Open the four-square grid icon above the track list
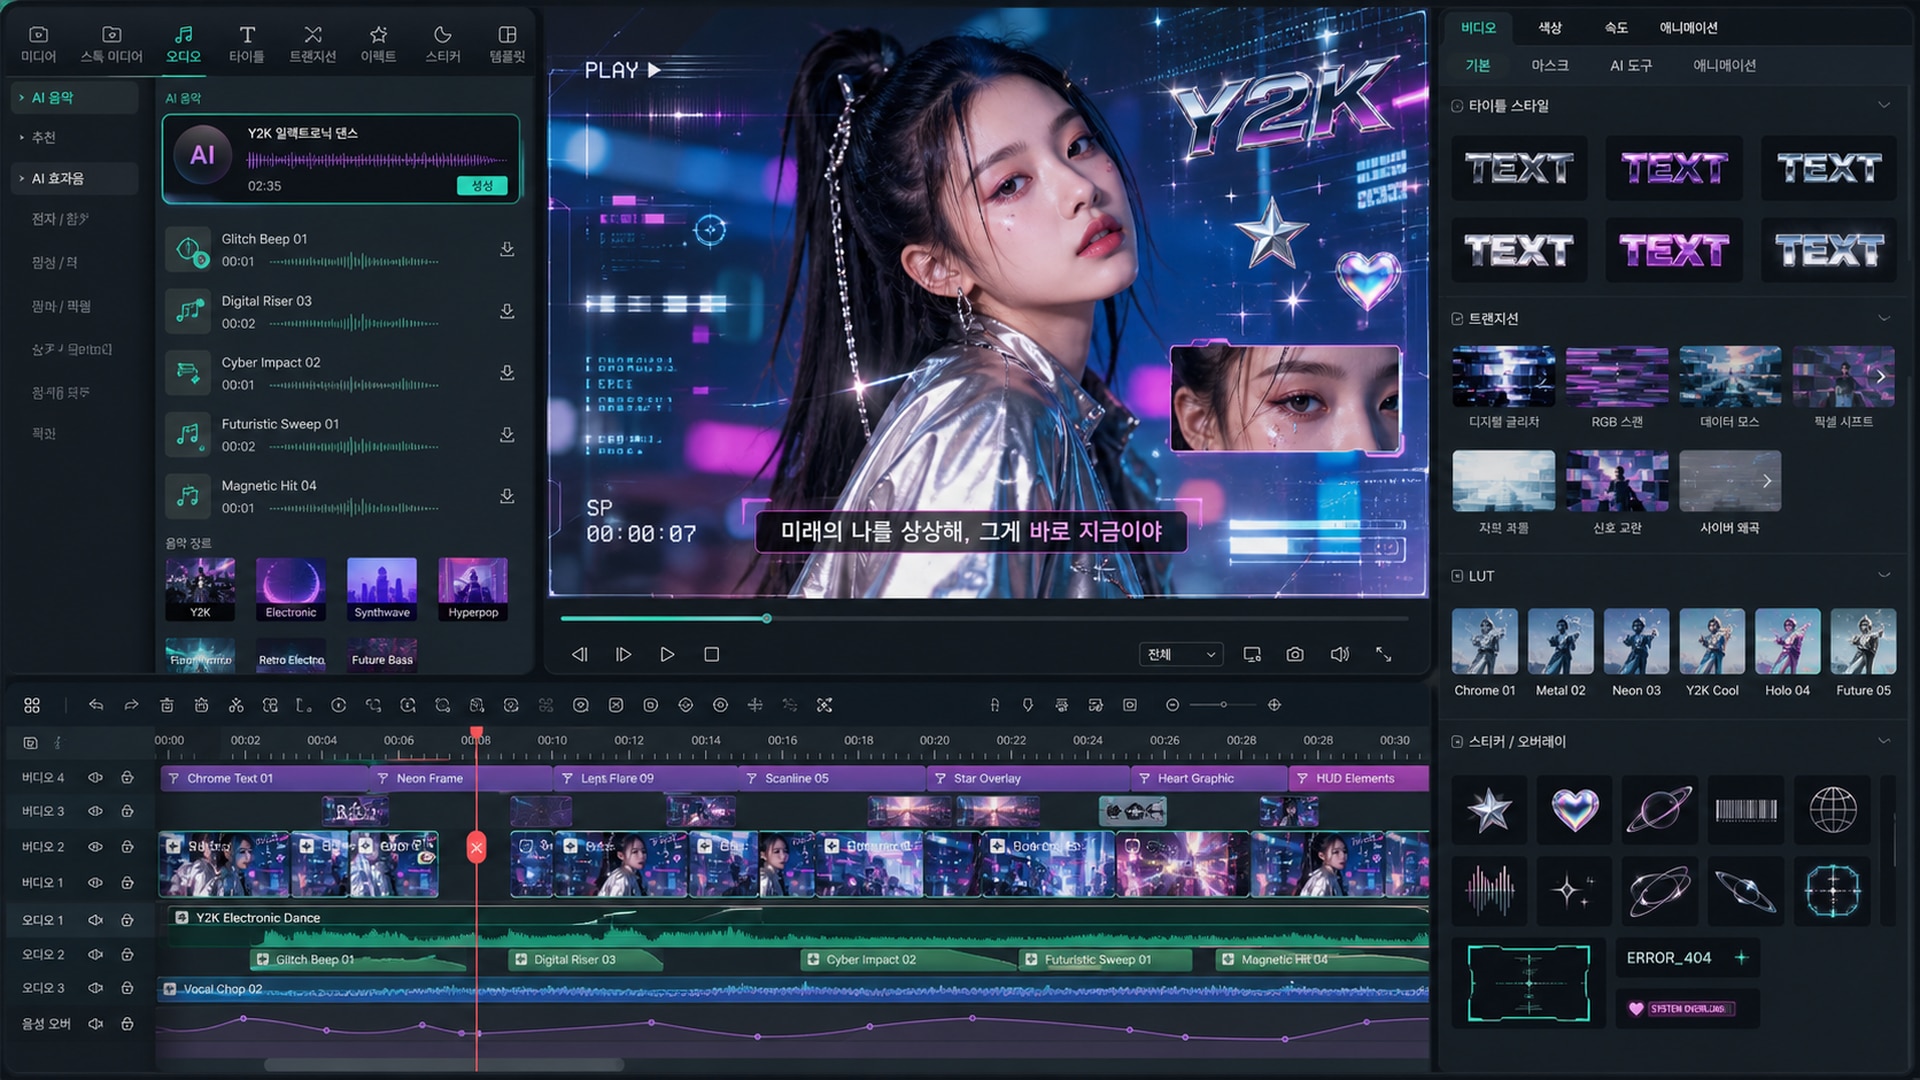This screenshot has height=1080, width=1920. click(32, 705)
